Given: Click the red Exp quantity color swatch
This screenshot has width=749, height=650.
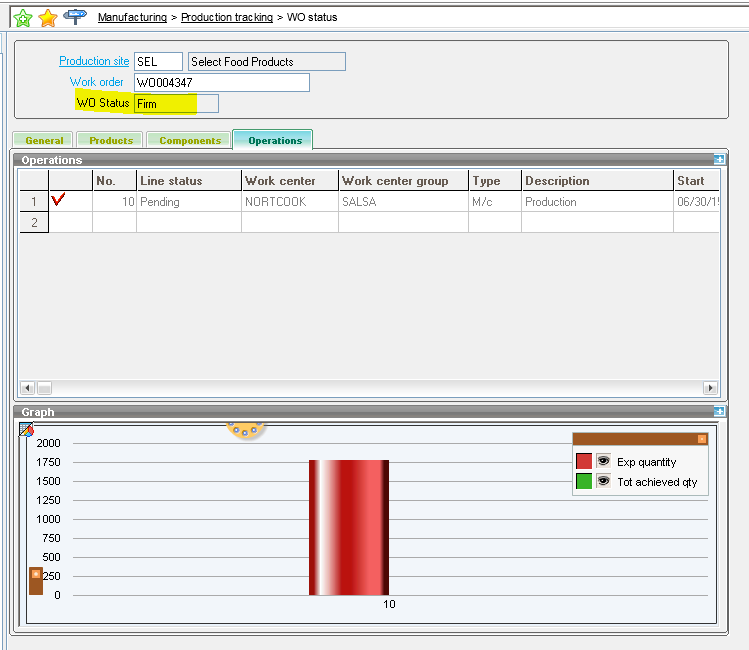Looking at the screenshot, I should click(584, 461).
